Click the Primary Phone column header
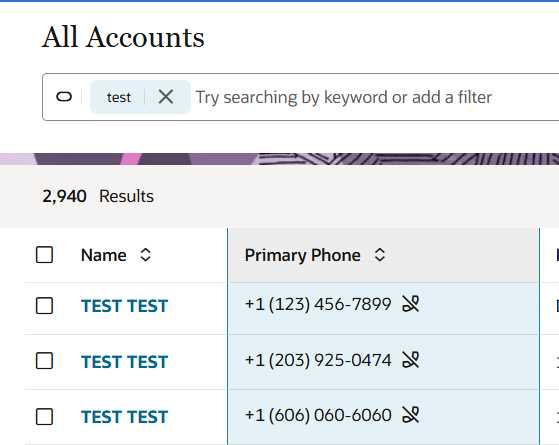Viewport: 559px width, 445px height. click(x=302, y=255)
